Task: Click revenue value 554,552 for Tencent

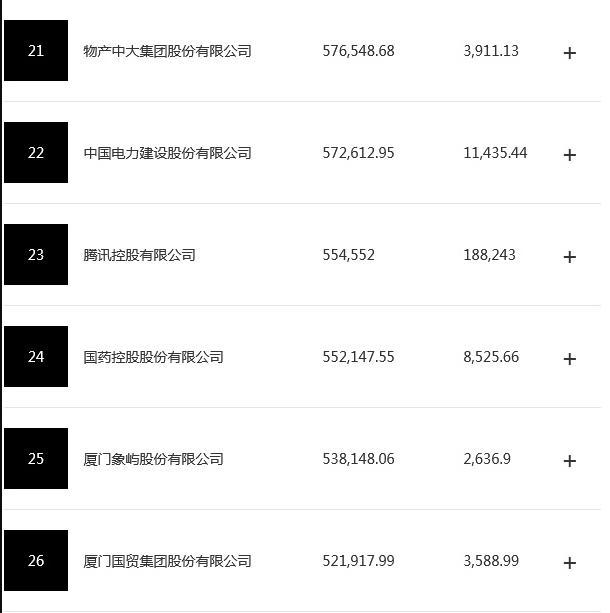Action: [x=349, y=255]
